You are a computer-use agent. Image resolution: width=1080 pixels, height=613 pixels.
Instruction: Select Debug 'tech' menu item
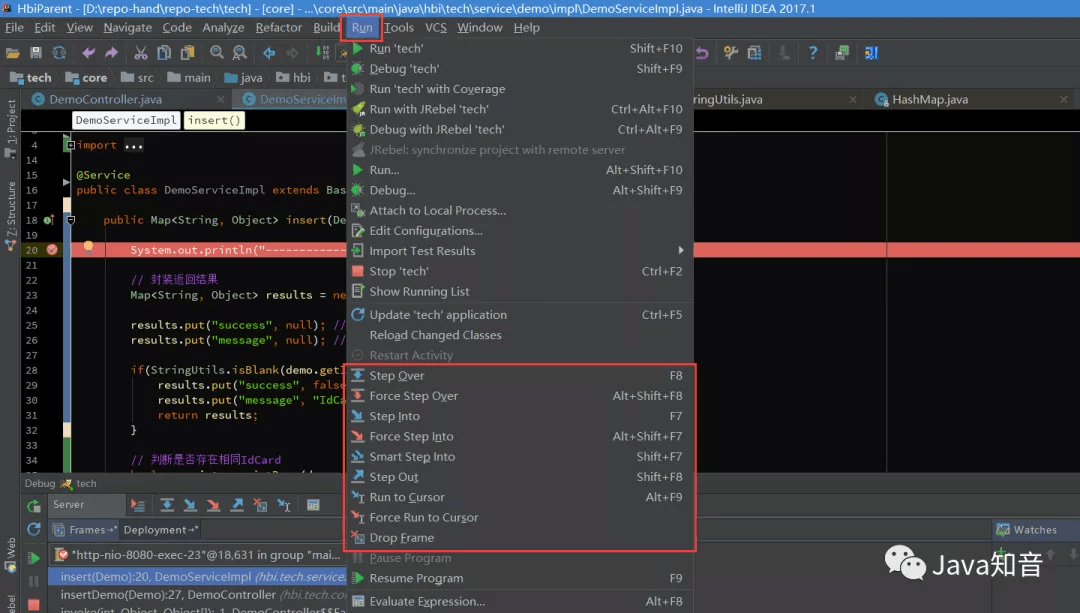(x=520, y=69)
